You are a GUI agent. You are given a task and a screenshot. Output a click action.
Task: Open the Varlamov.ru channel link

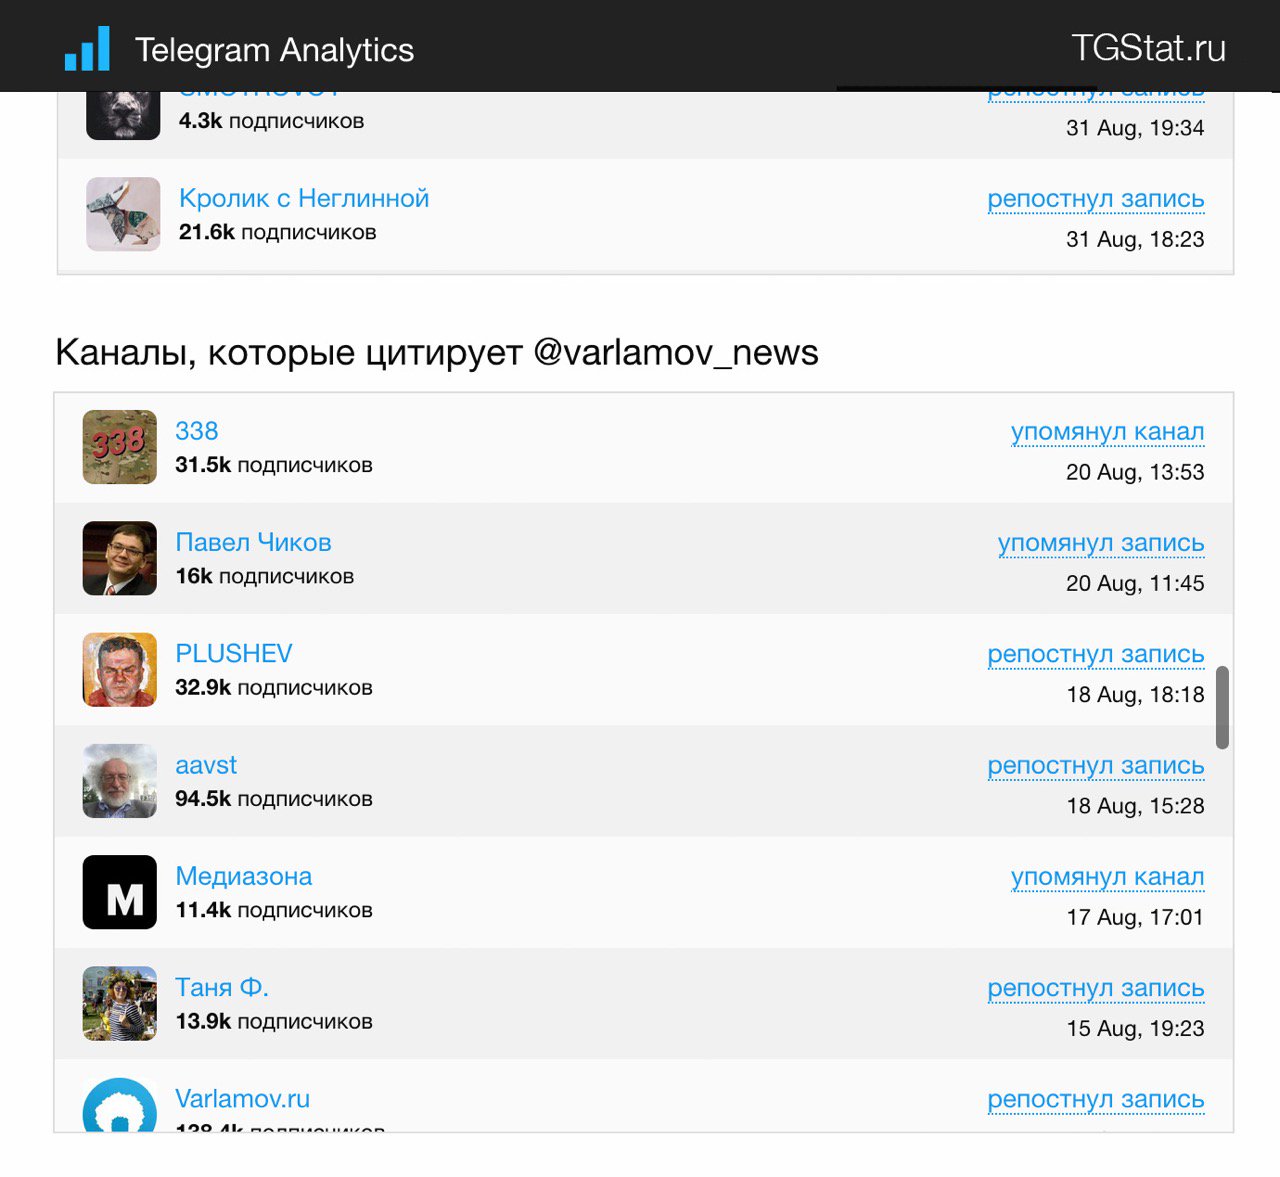[242, 1098]
